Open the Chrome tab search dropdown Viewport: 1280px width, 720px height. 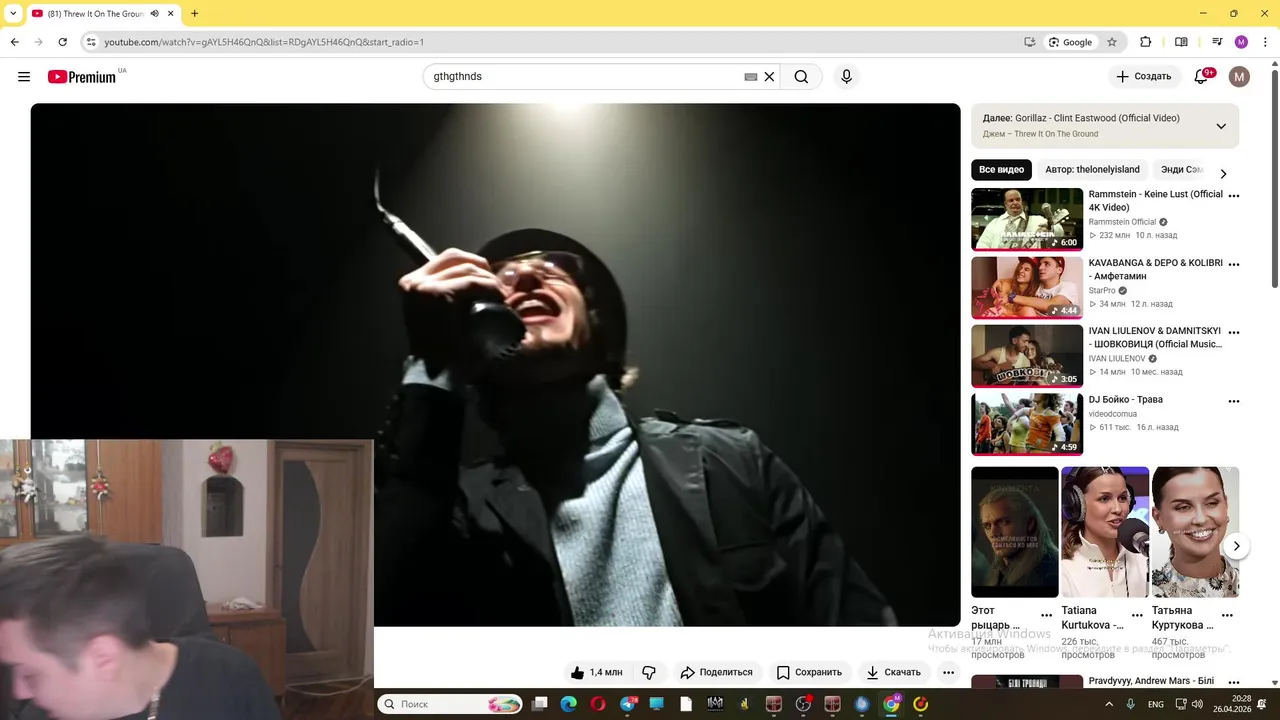coord(12,14)
